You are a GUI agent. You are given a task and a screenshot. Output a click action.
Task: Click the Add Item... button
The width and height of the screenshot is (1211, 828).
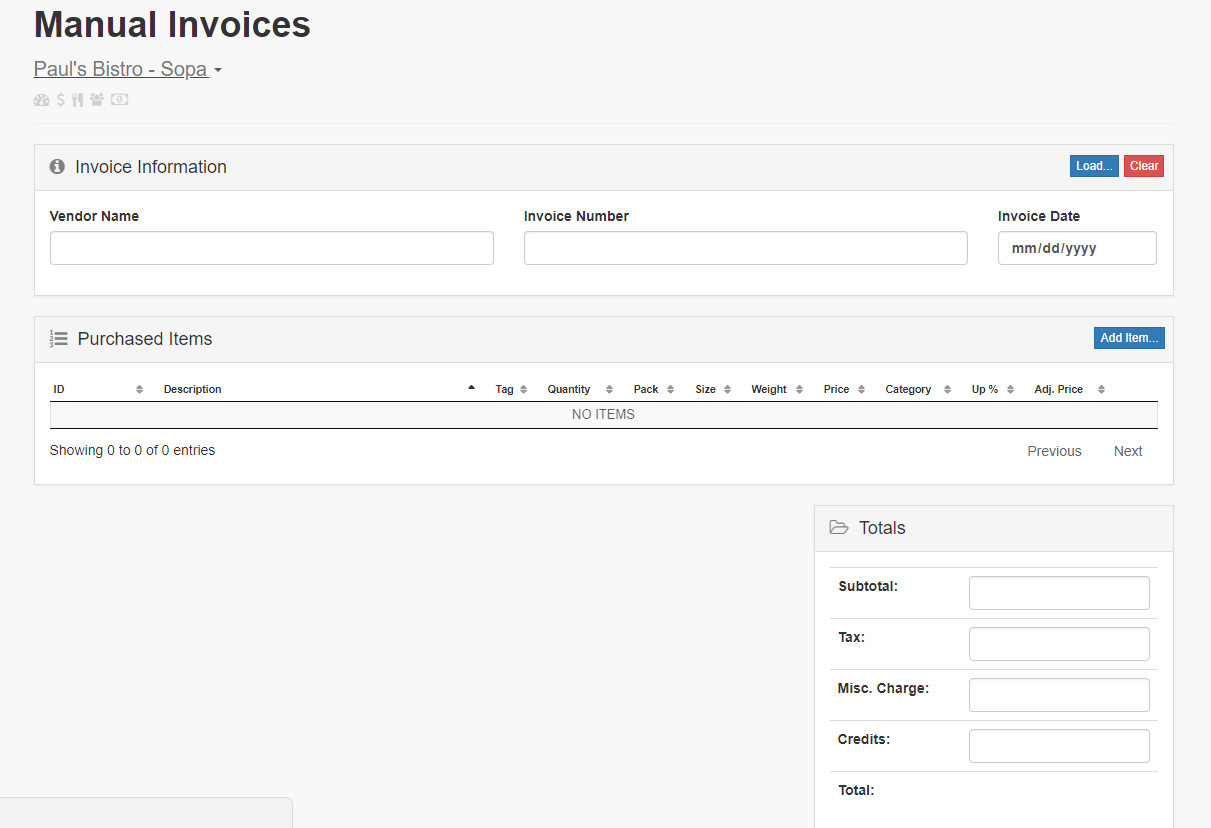1128,337
